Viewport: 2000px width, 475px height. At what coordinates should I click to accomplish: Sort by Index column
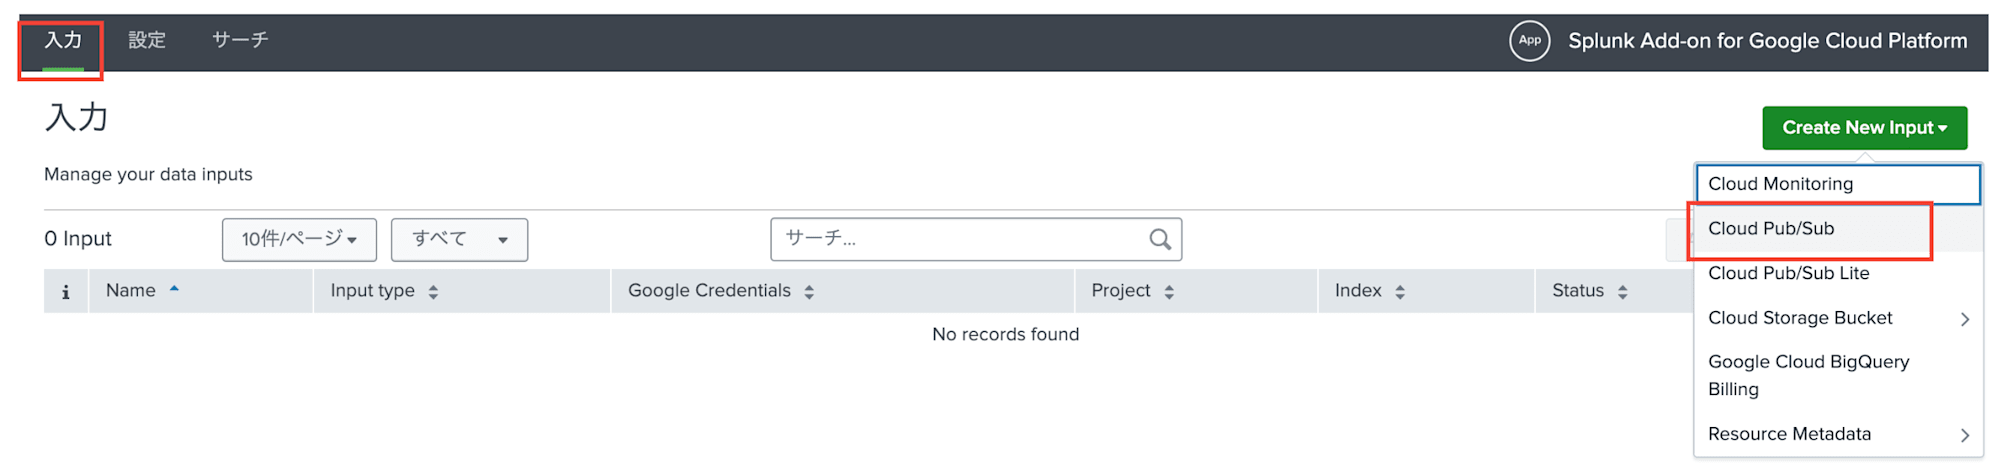click(x=1400, y=292)
